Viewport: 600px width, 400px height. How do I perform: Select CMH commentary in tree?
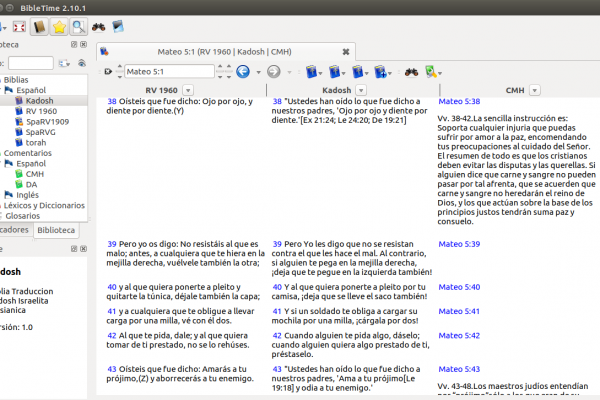(x=35, y=174)
